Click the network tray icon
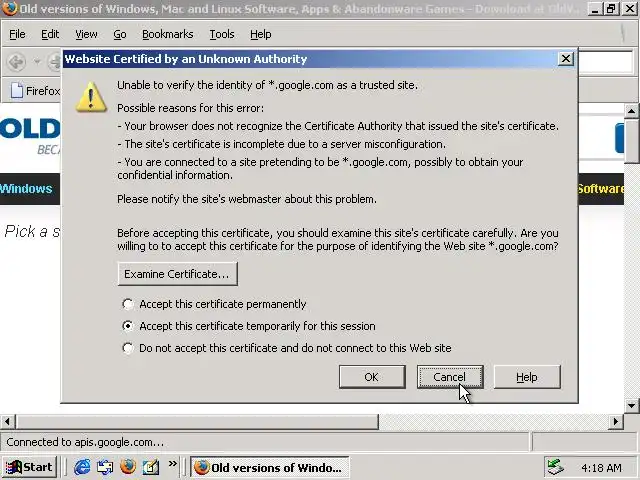Image resolution: width=640 pixels, height=480 pixels. coord(555,467)
